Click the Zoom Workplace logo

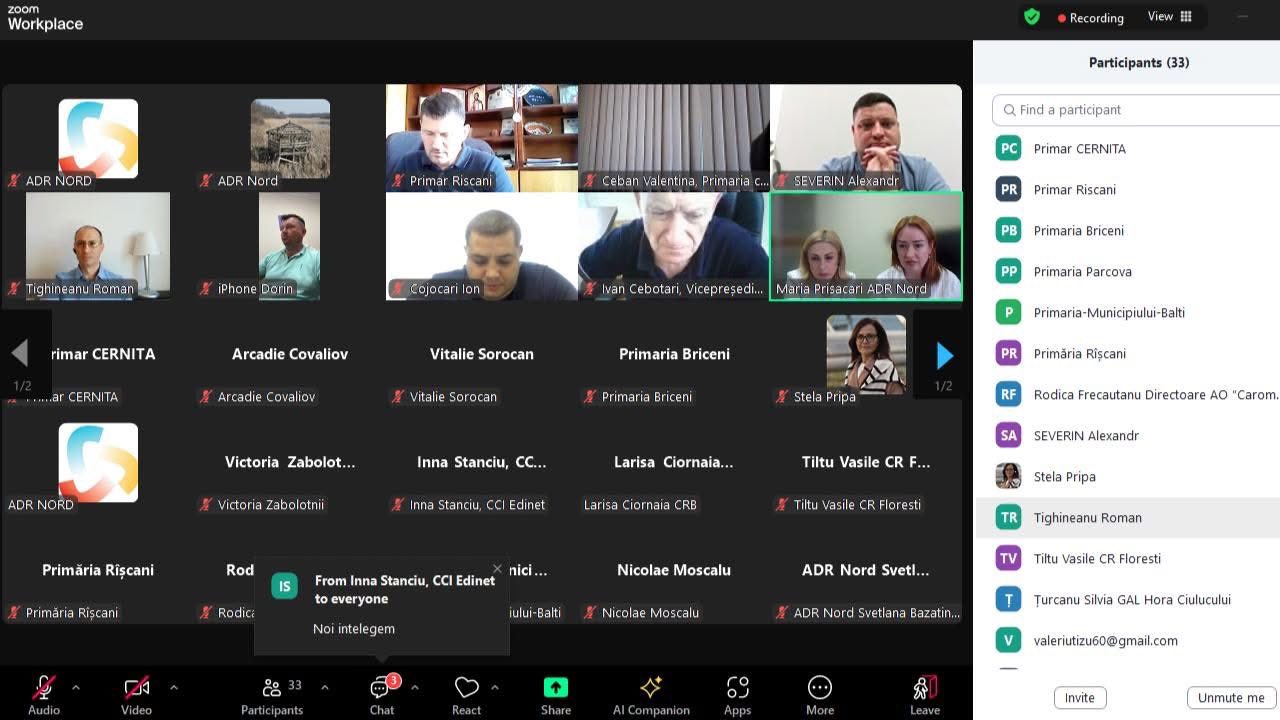(45, 18)
